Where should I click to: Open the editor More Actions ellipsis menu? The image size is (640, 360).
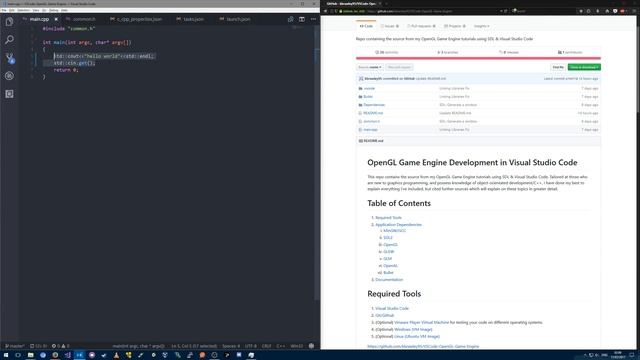coord(313,19)
